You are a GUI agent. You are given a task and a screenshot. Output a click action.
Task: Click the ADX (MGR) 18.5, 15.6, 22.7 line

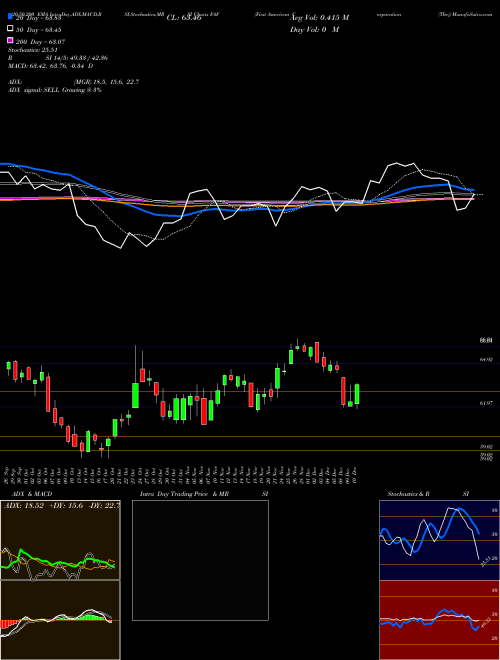pyautogui.click(x=74, y=82)
